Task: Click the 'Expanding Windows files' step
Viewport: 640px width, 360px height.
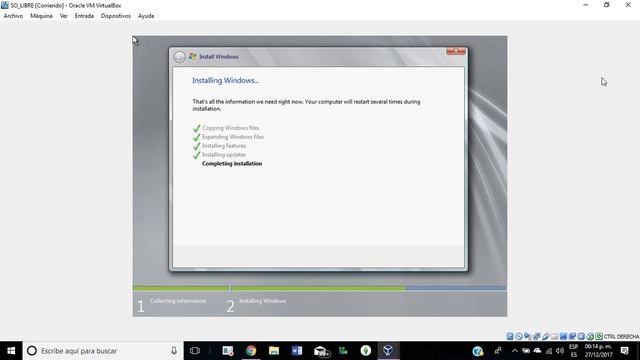Action: pos(233,137)
